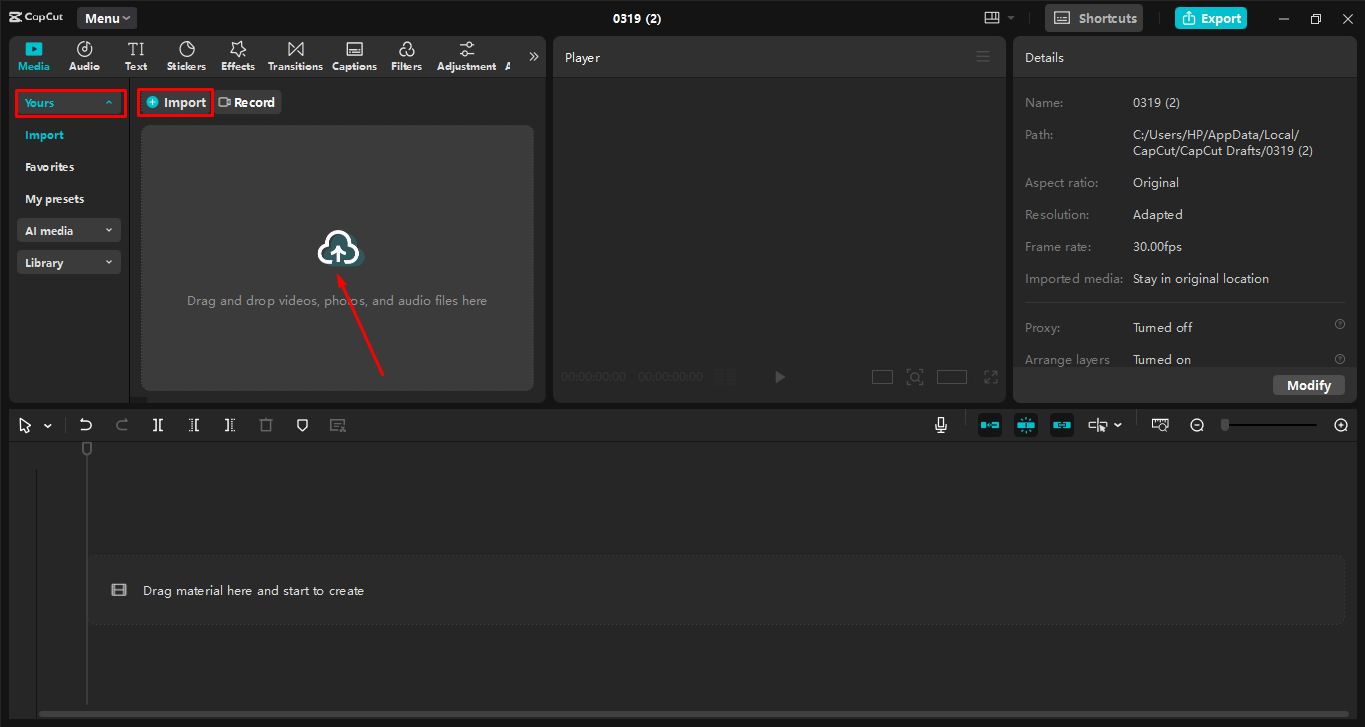
Task: Click the Export button
Action: [1211, 18]
